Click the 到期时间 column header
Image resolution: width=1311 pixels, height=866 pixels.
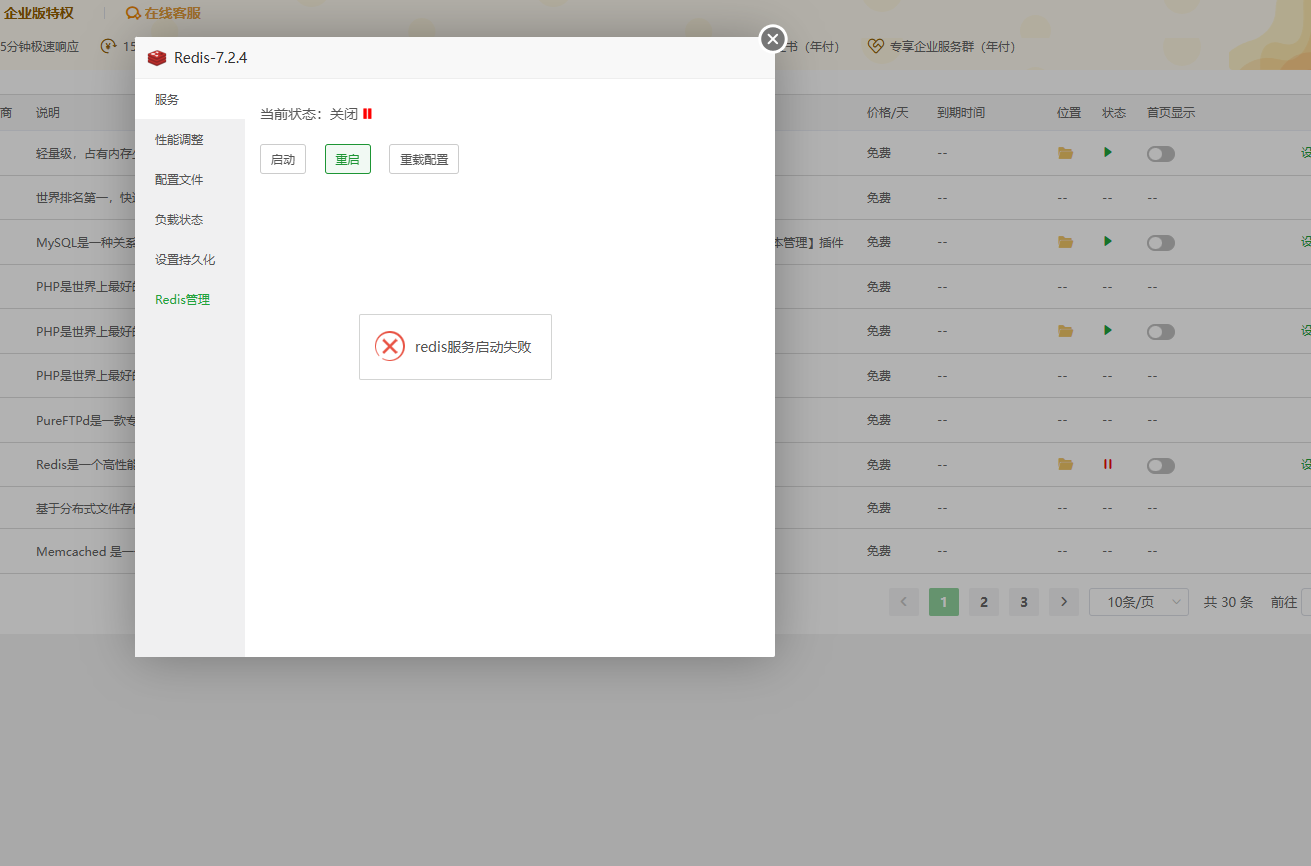[x=961, y=112]
